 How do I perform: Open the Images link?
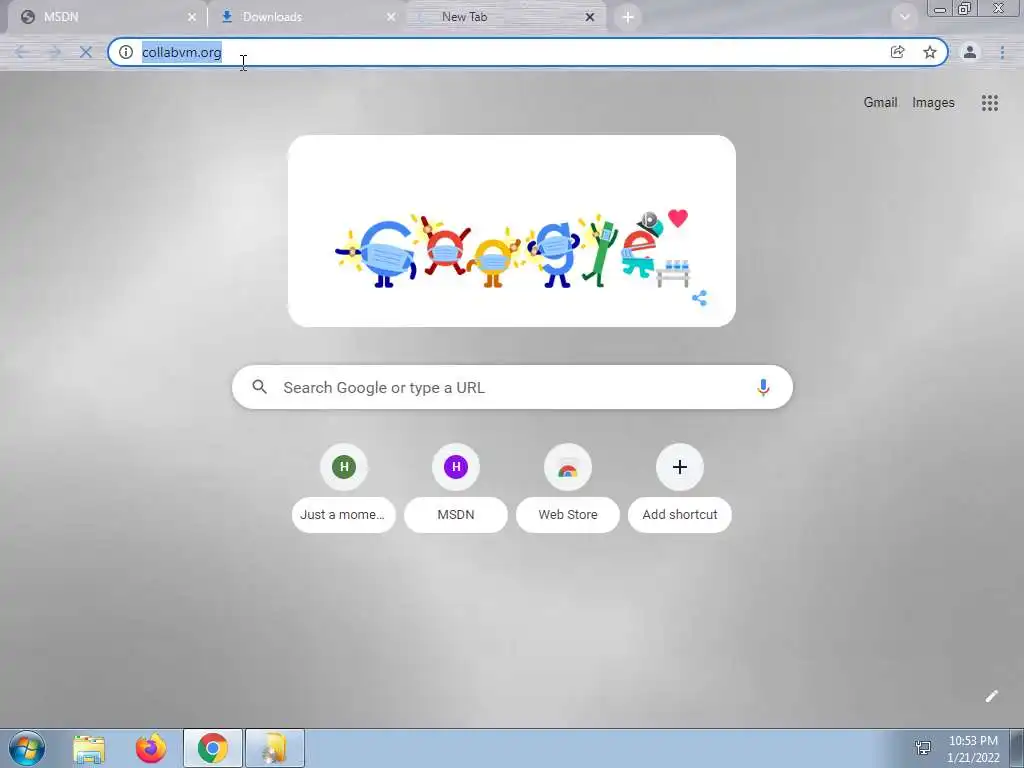click(x=933, y=103)
